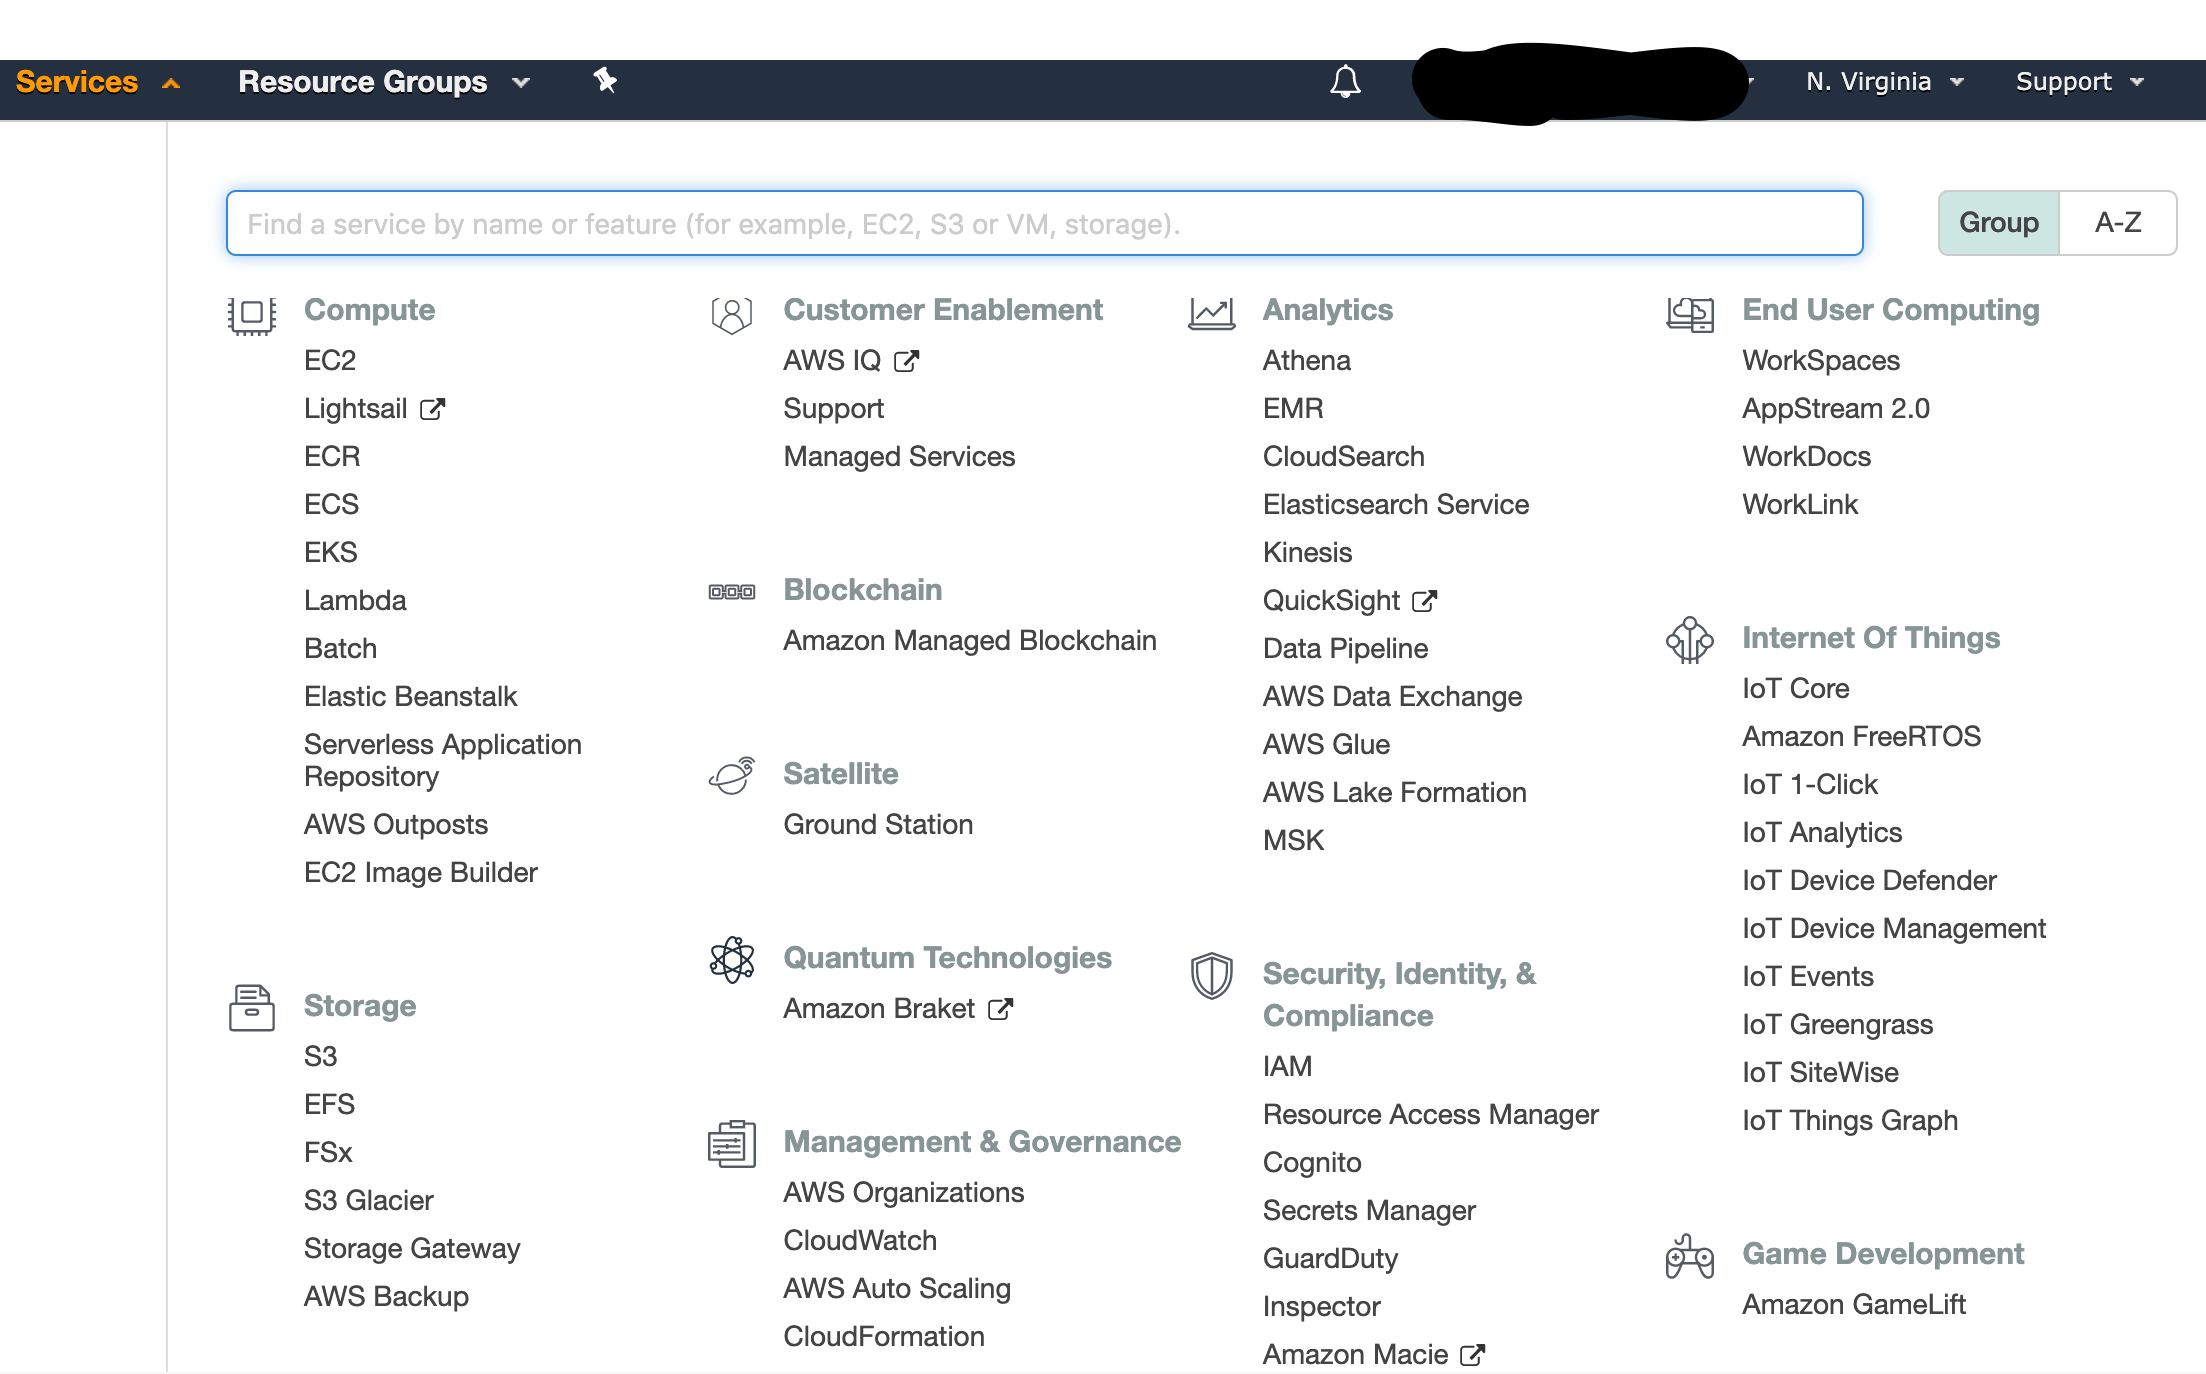
Task: Focus the Find a service search box
Action: [x=1045, y=223]
